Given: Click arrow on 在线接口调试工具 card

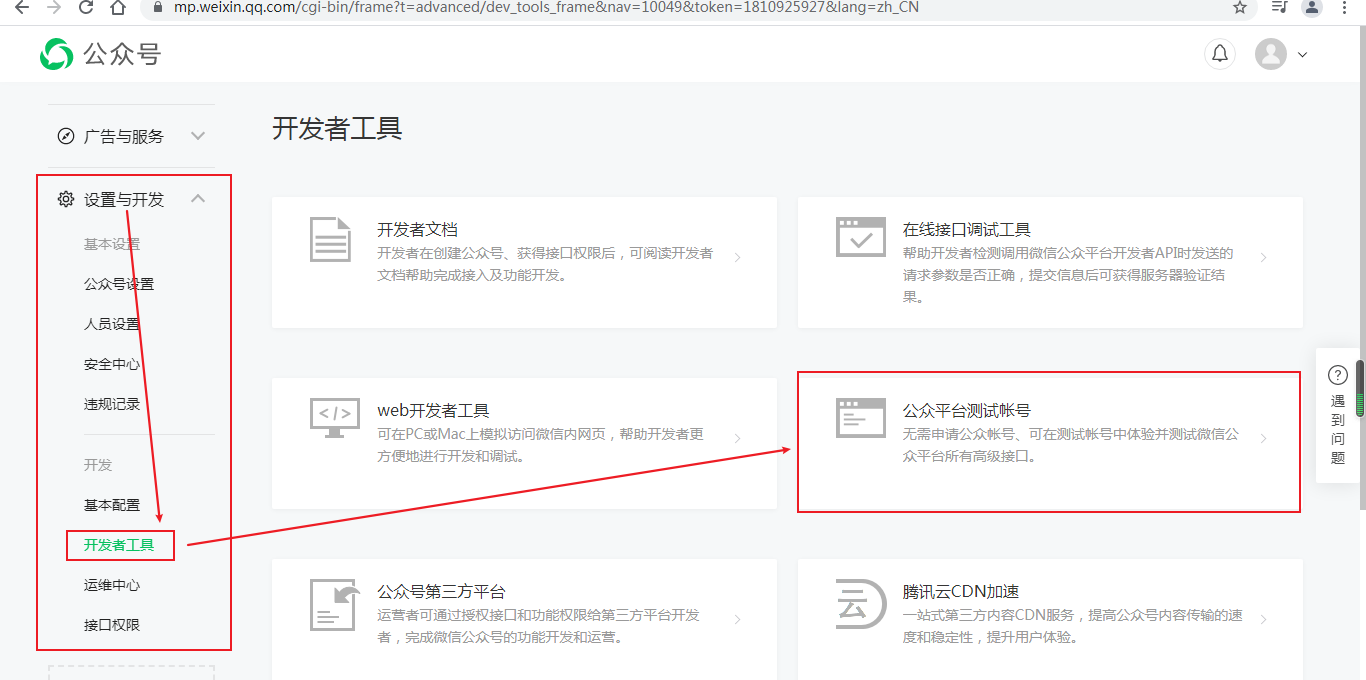Looking at the screenshot, I should [1263, 257].
